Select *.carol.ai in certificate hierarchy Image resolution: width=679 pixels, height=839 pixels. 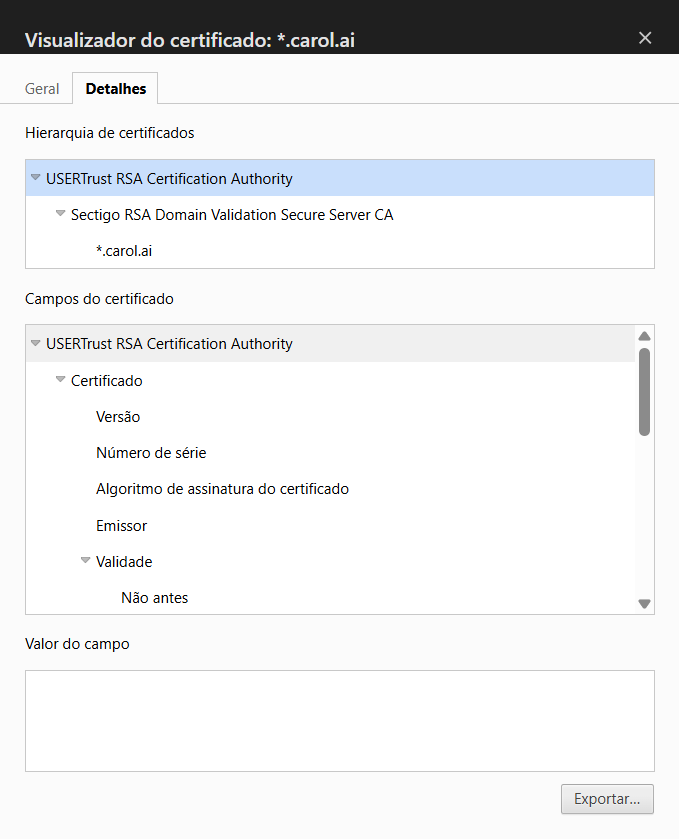[x=124, y=251]
